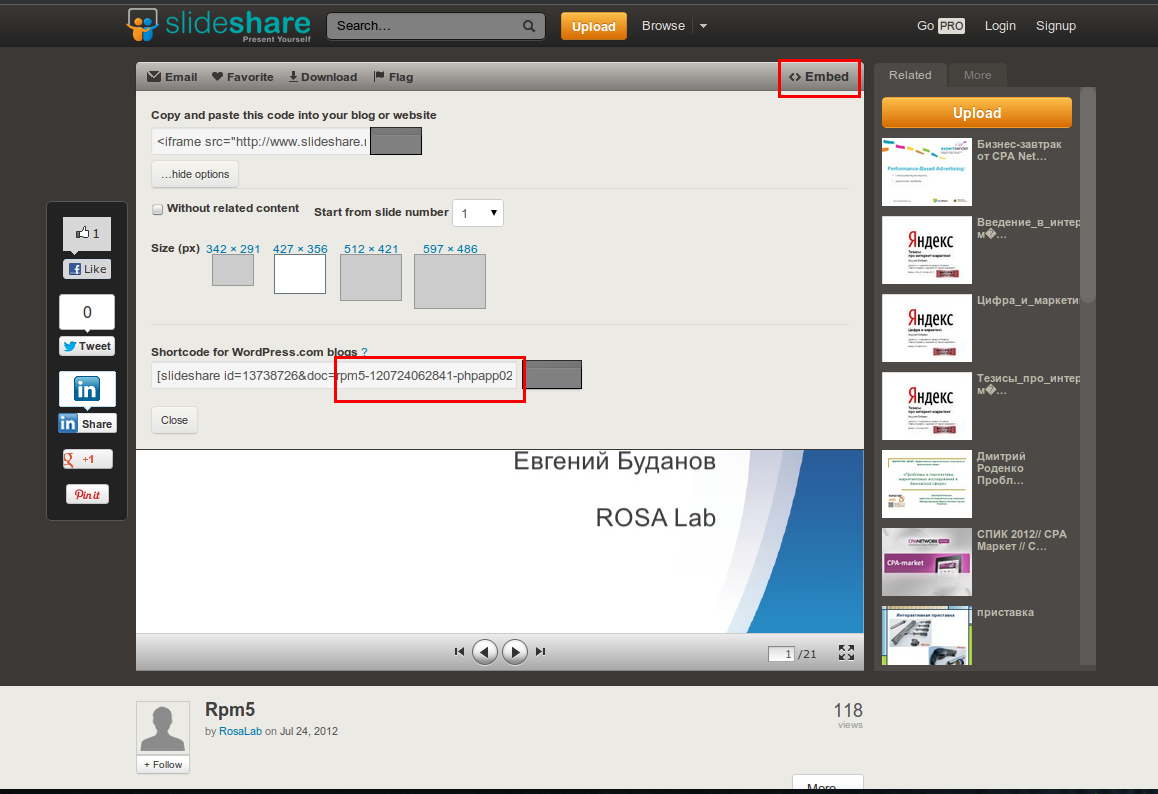Select size 427 × 356
This screenshot has height=794, width=1158.
300,249
